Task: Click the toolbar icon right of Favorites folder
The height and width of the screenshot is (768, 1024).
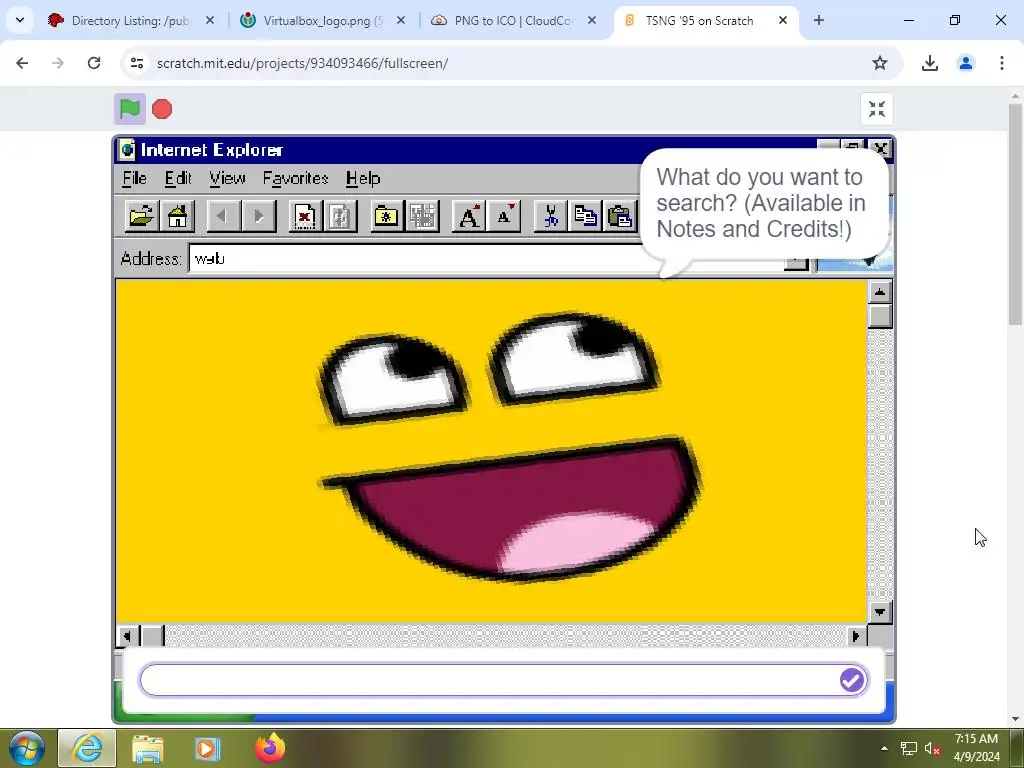Action: 422,216
